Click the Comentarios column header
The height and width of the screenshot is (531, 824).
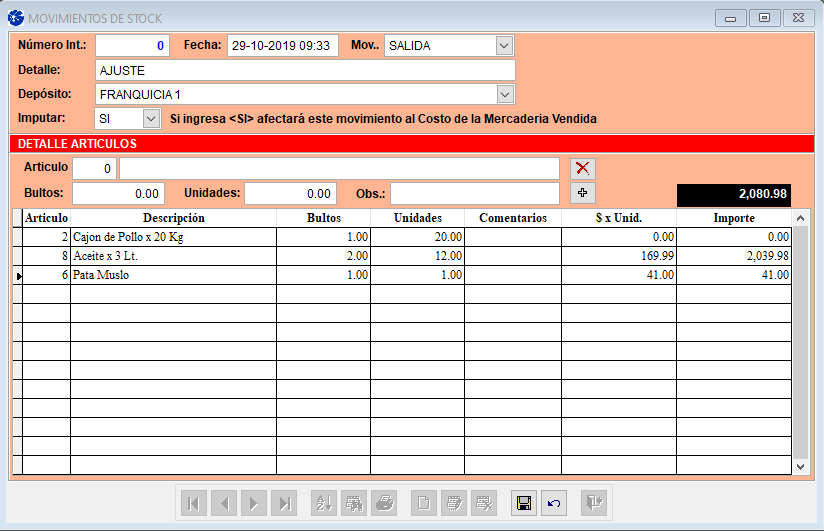513,218
